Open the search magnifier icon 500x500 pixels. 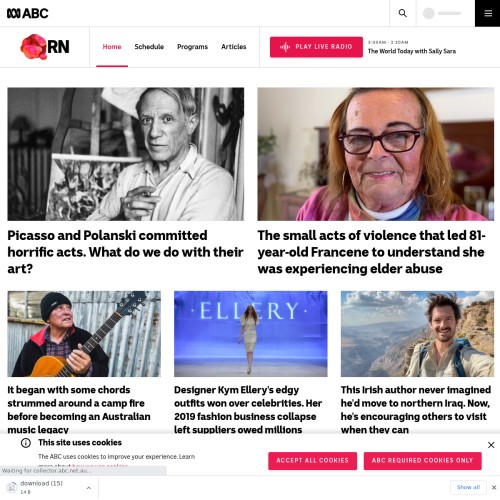click(x=403, y=13)
